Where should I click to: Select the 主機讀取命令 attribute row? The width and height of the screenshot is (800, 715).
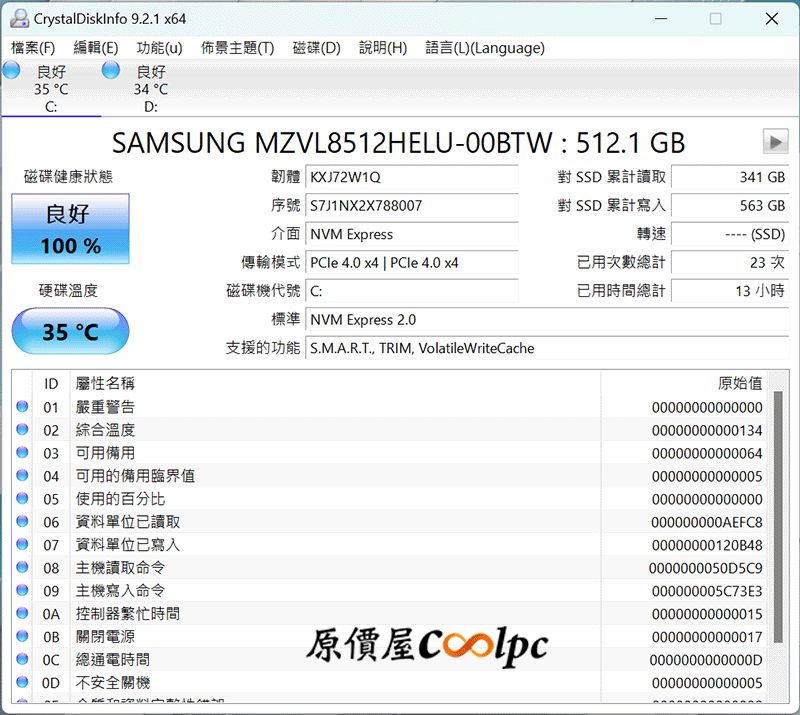[390, 568]
